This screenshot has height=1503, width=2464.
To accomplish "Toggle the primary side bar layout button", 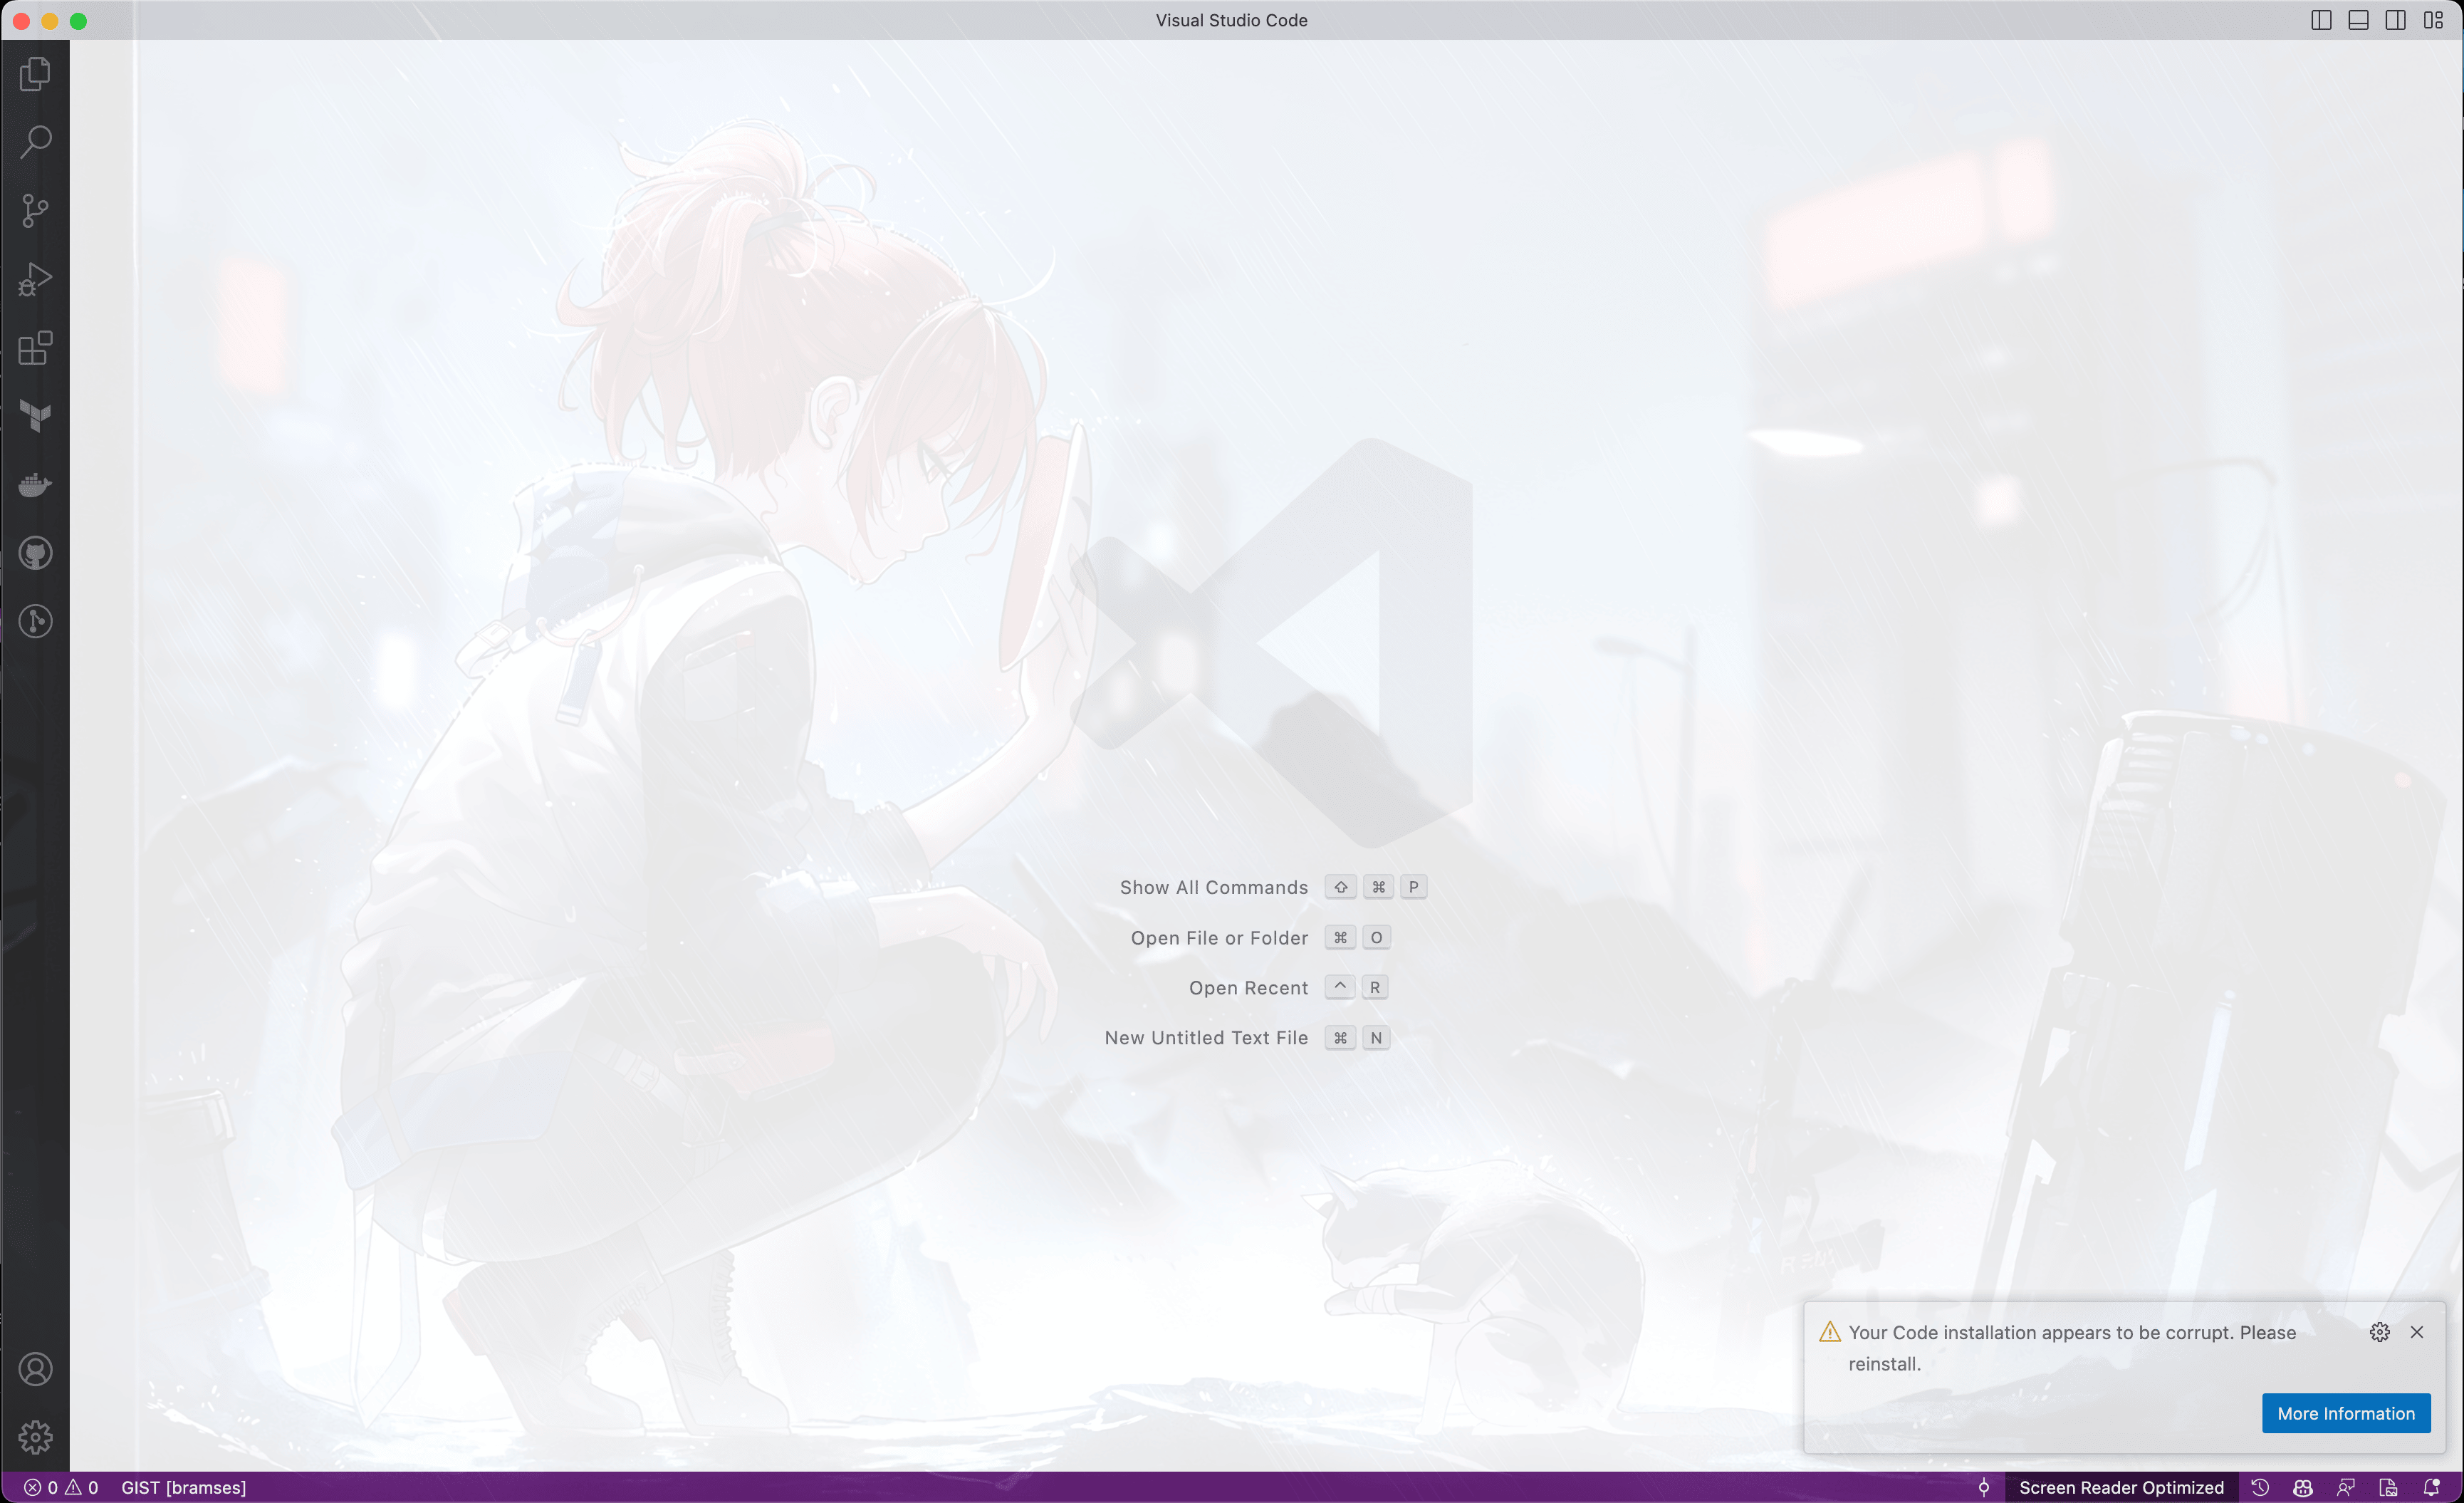I will [2321, 20].
